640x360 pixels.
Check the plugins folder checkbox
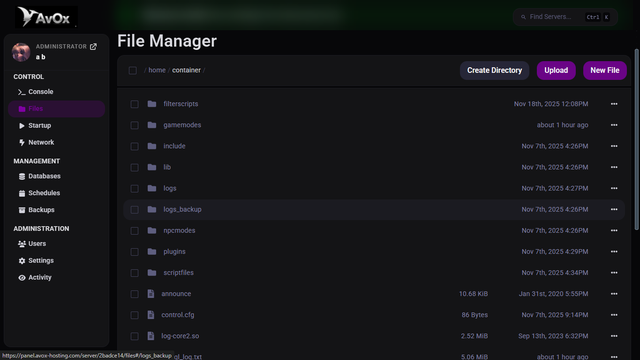point(134,252)
